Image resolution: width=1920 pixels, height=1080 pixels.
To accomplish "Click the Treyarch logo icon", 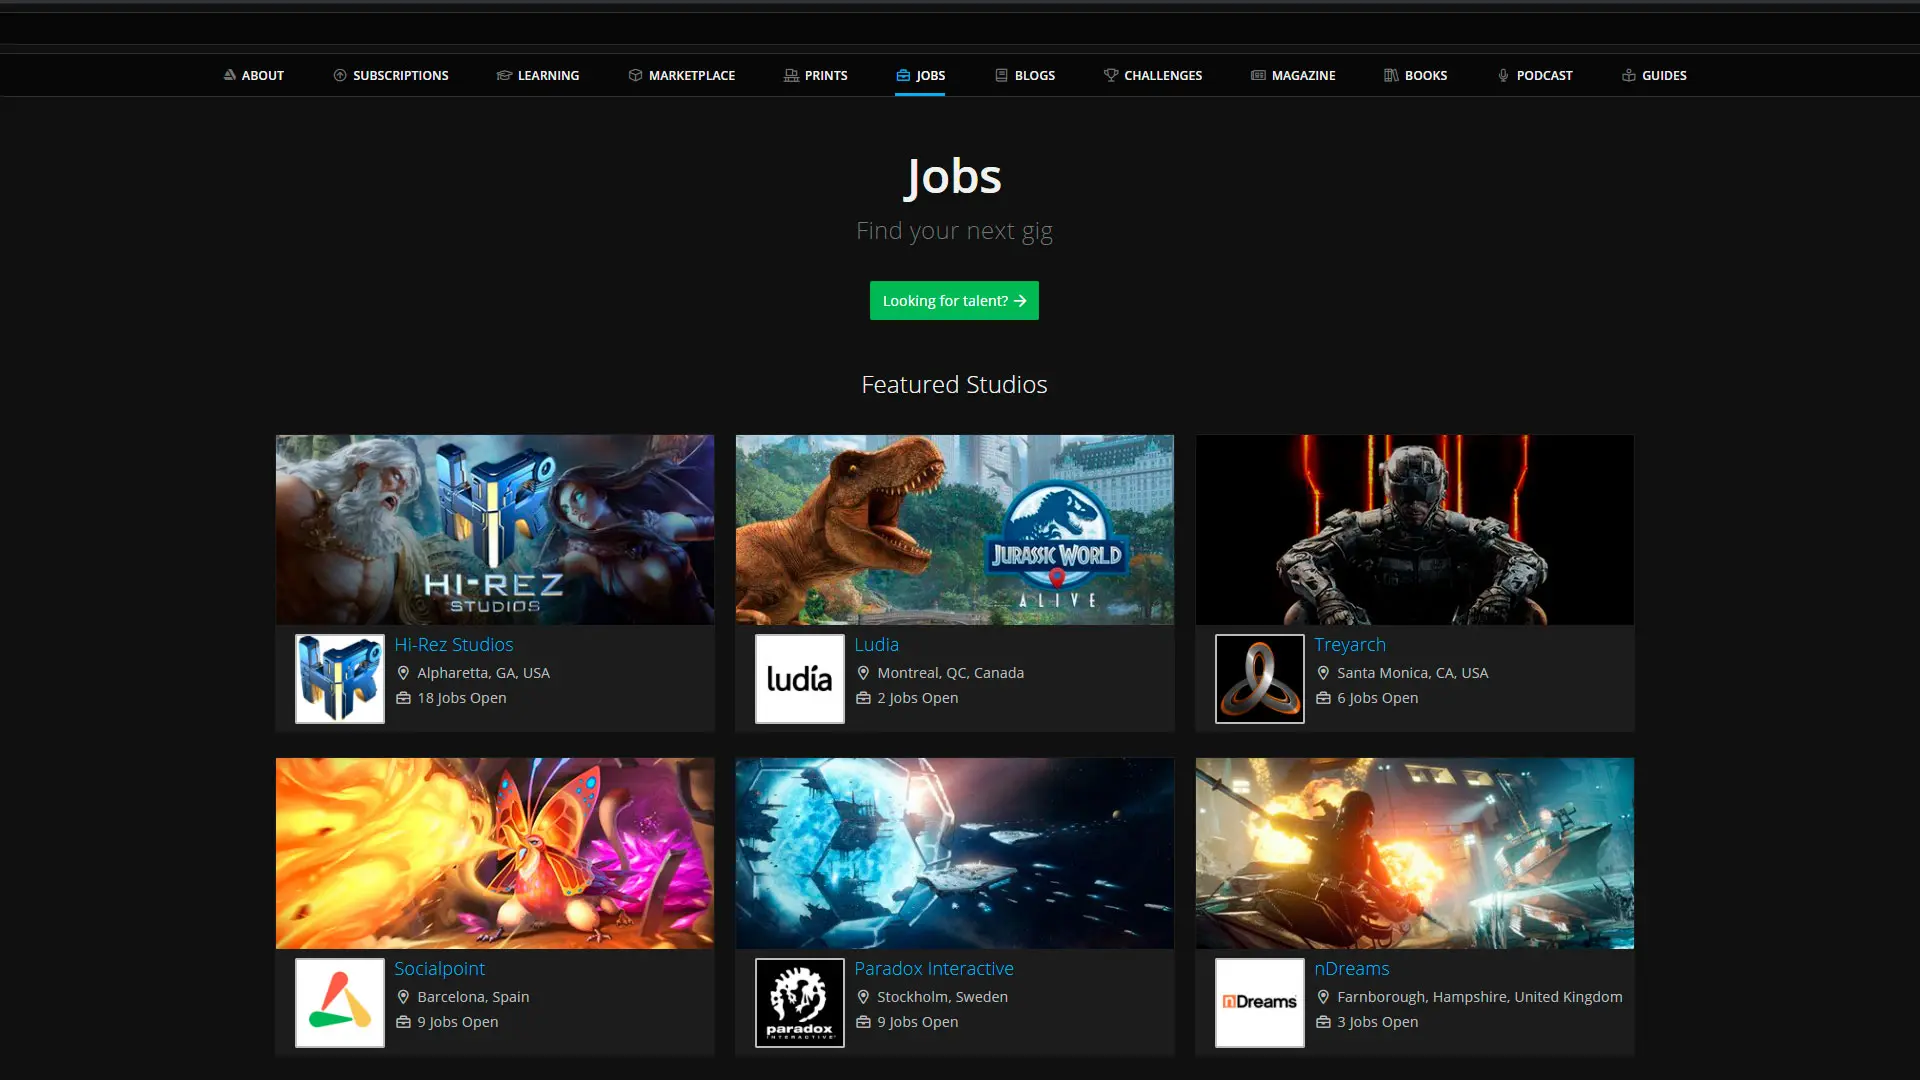I will click(x=1260, y=679).
